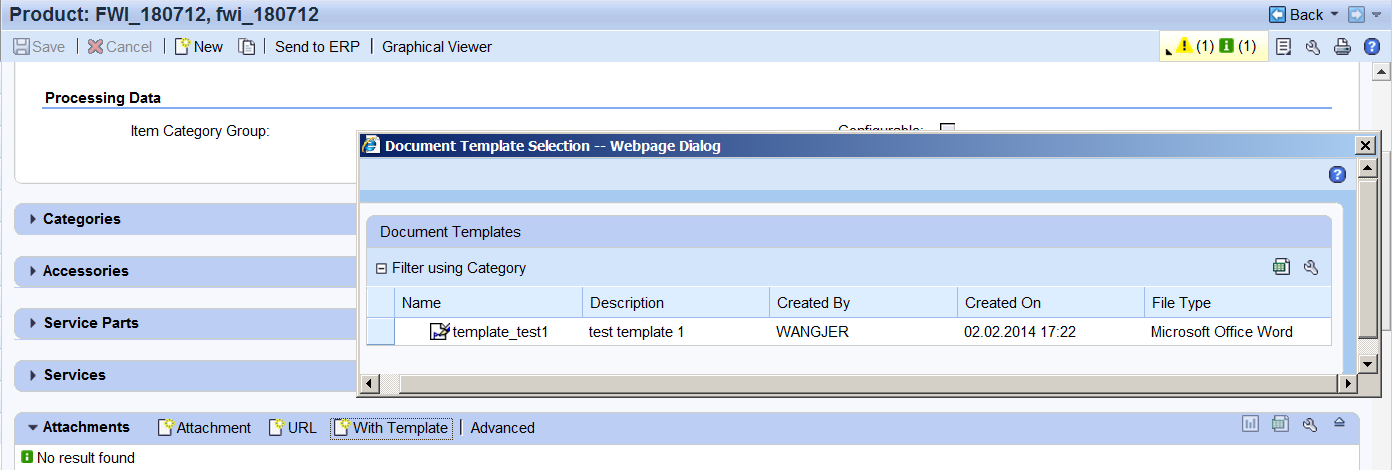The width and height of the screenshot is (1392, 470).
Task: Click the Attachments chart icon
Action: click(x=1250, y=424)
